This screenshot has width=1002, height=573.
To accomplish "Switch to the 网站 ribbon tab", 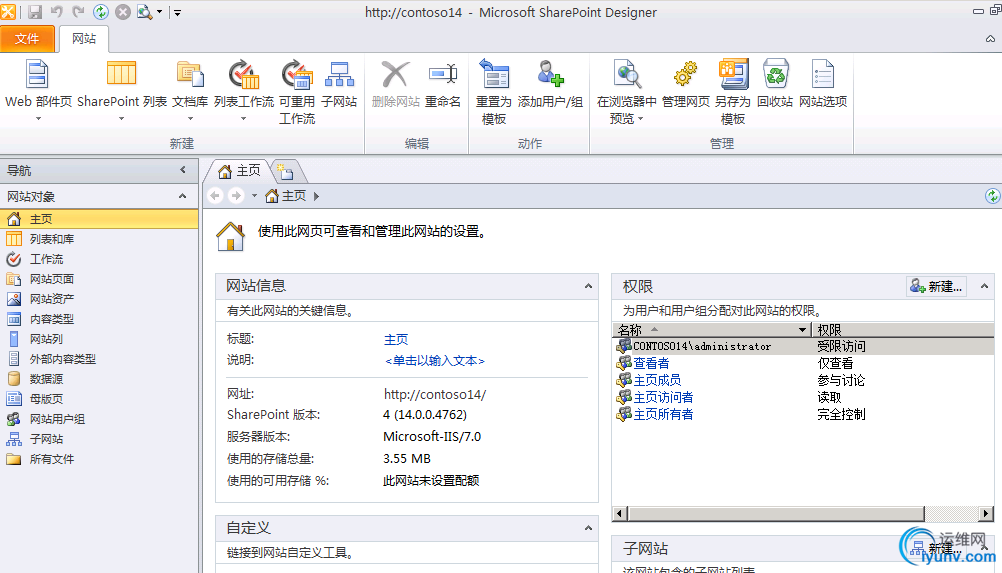I will click(84, 39).
